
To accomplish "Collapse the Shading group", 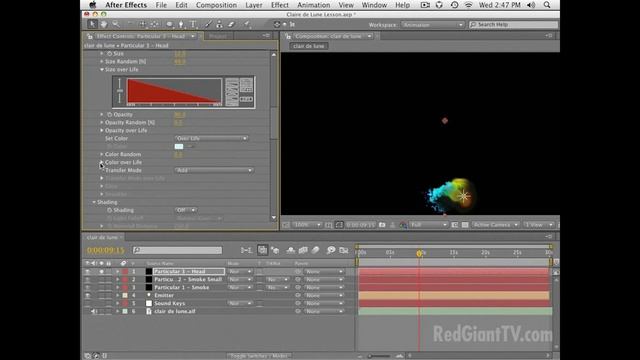I will pyautogui.click(x=94, y=202).
